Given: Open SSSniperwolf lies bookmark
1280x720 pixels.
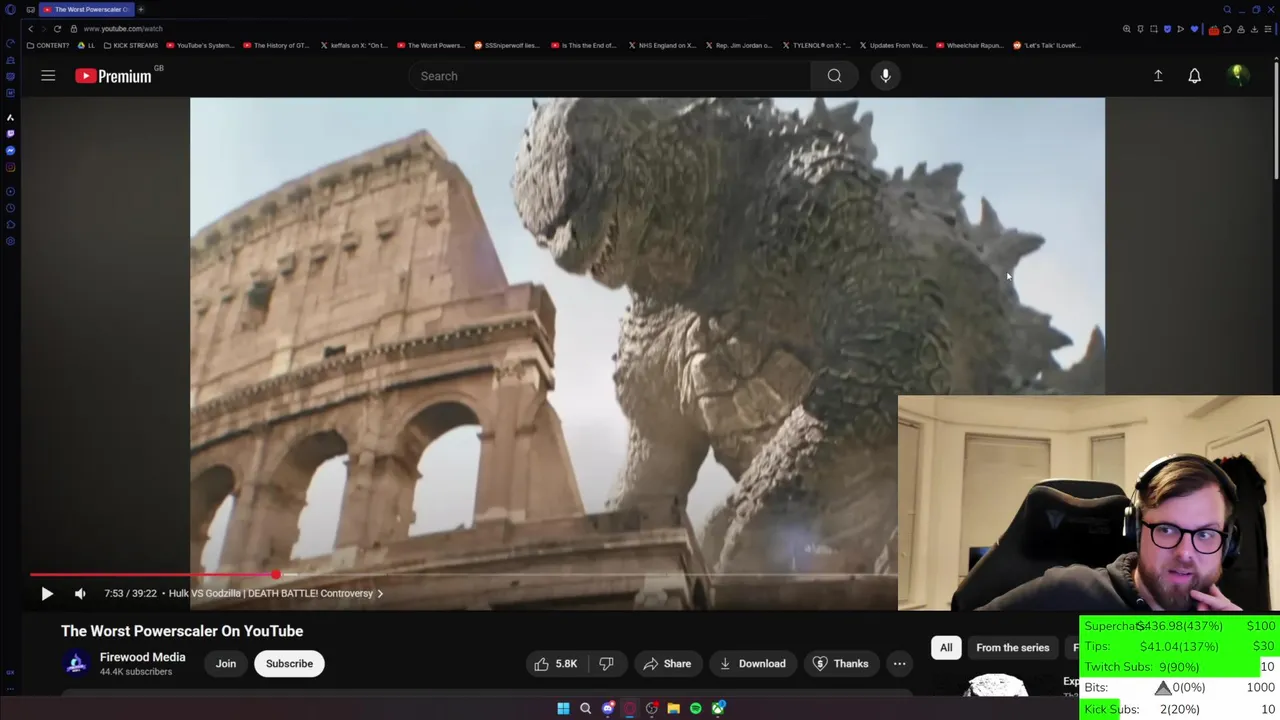Looking at the screenshot, I should point(507,45).
